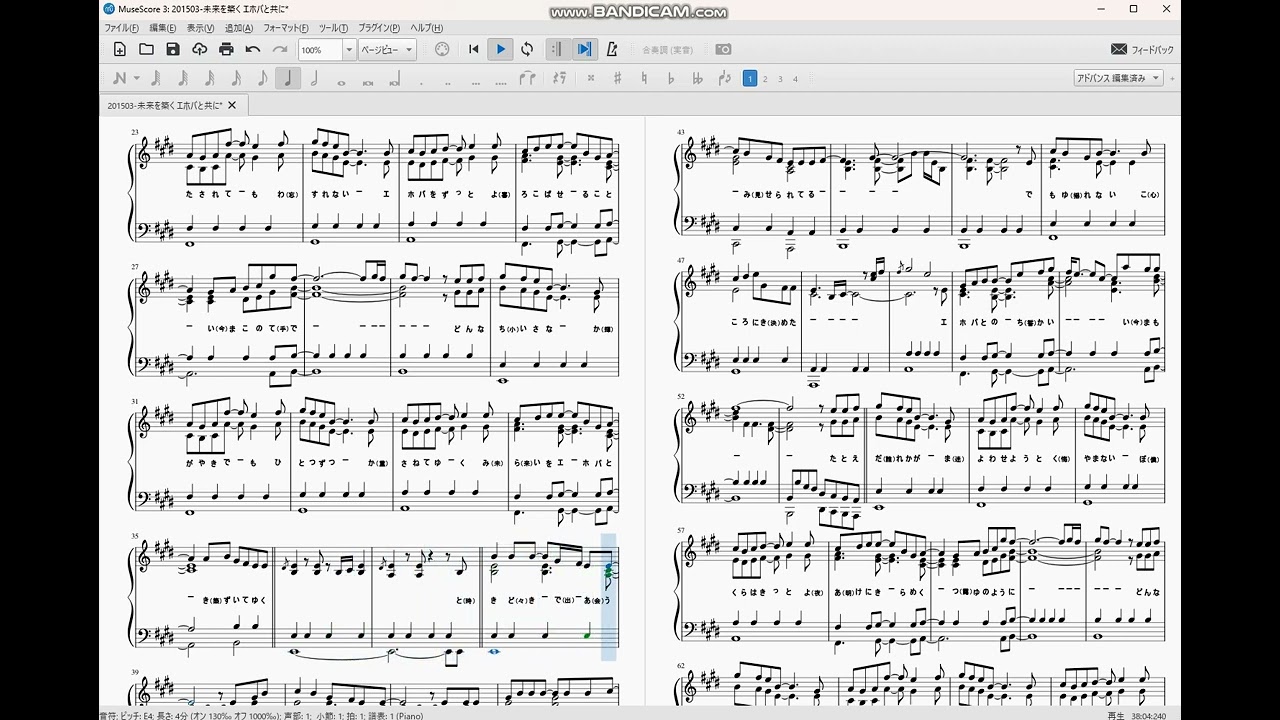The image size is (1280, 720).
Task: Select voice 2
Action: coord(765,78)
